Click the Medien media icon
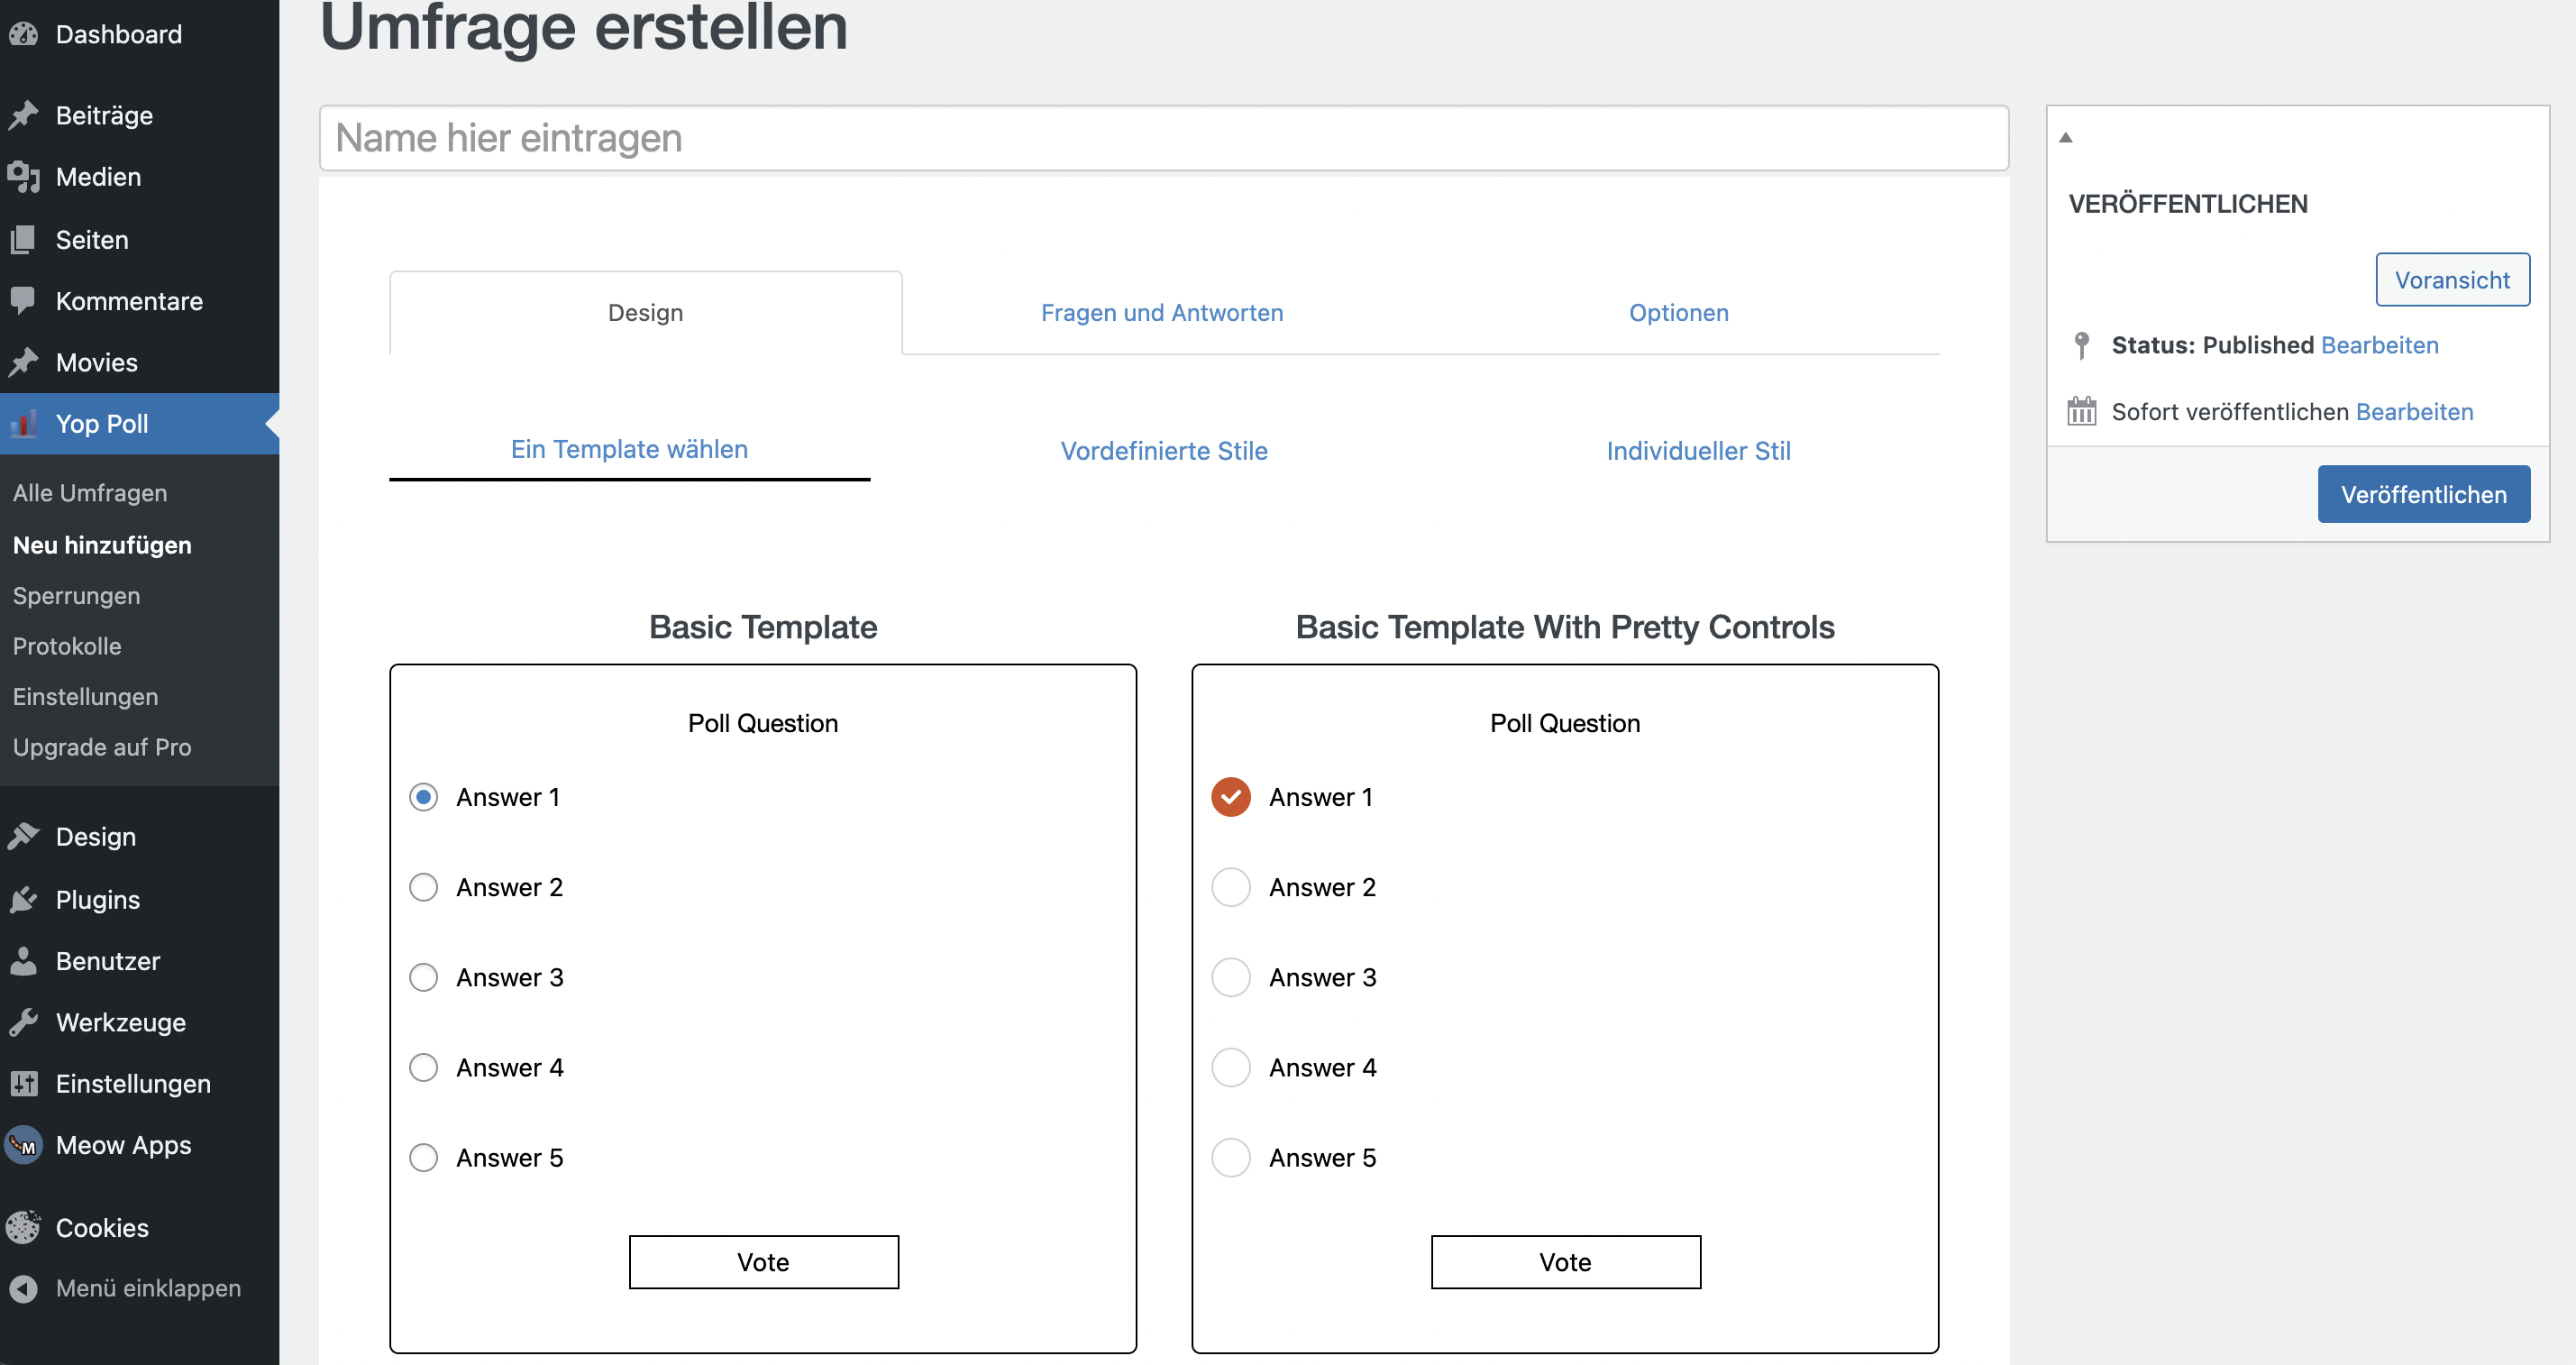The width and height of the screenshot is (2576, 1365). tap(24, 177)
